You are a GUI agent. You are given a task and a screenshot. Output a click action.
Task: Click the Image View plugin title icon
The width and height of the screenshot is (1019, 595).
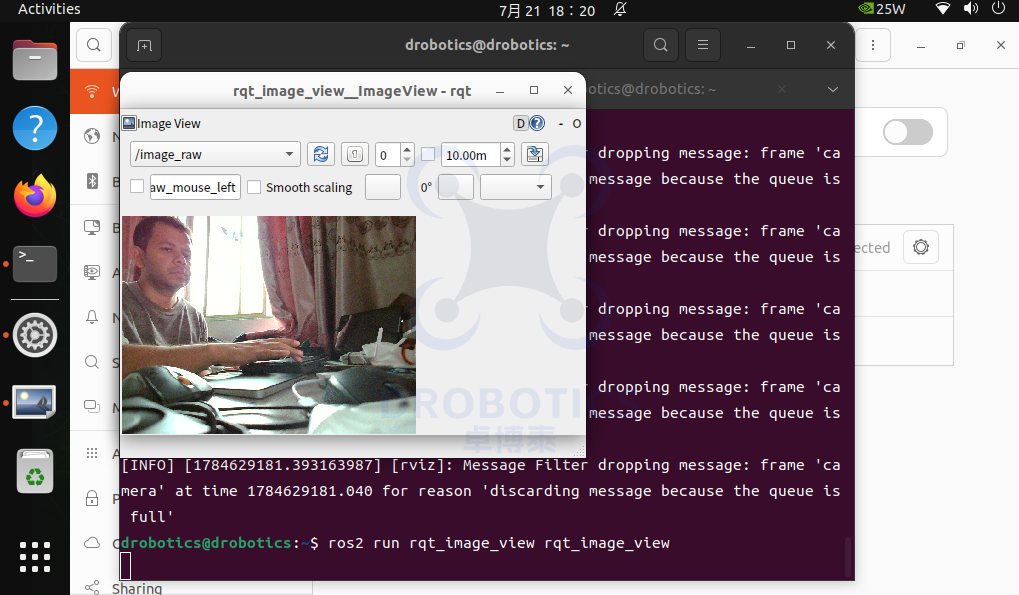pos(129,123)
